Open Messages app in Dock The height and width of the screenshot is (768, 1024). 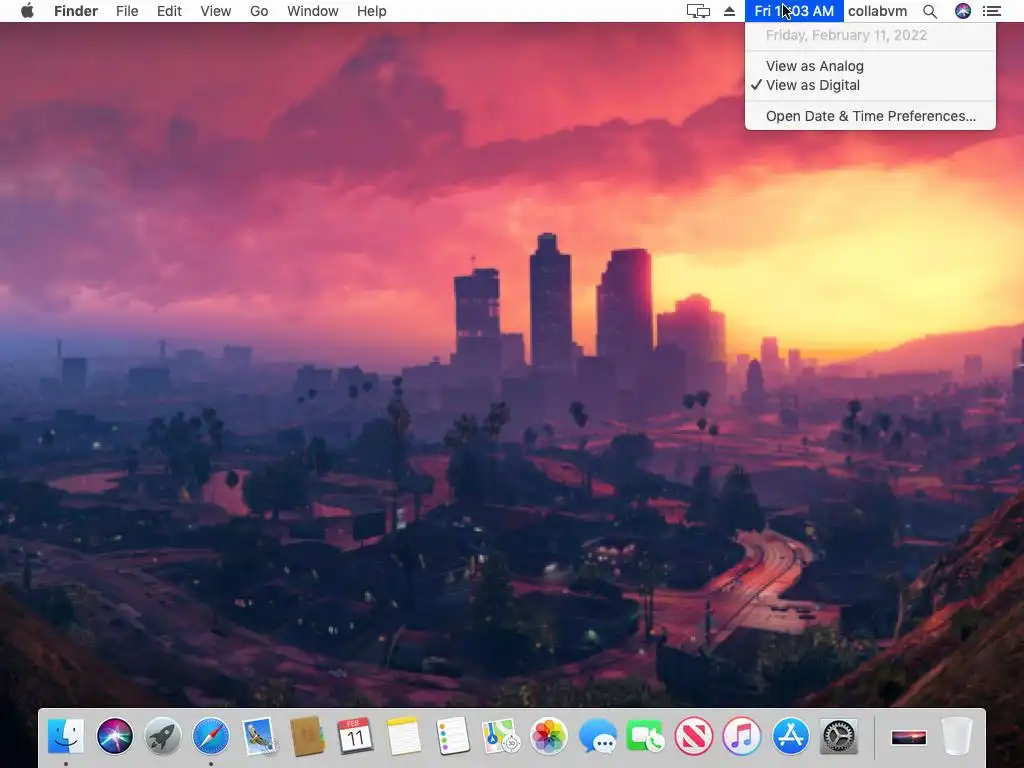[x=597, y=737]
